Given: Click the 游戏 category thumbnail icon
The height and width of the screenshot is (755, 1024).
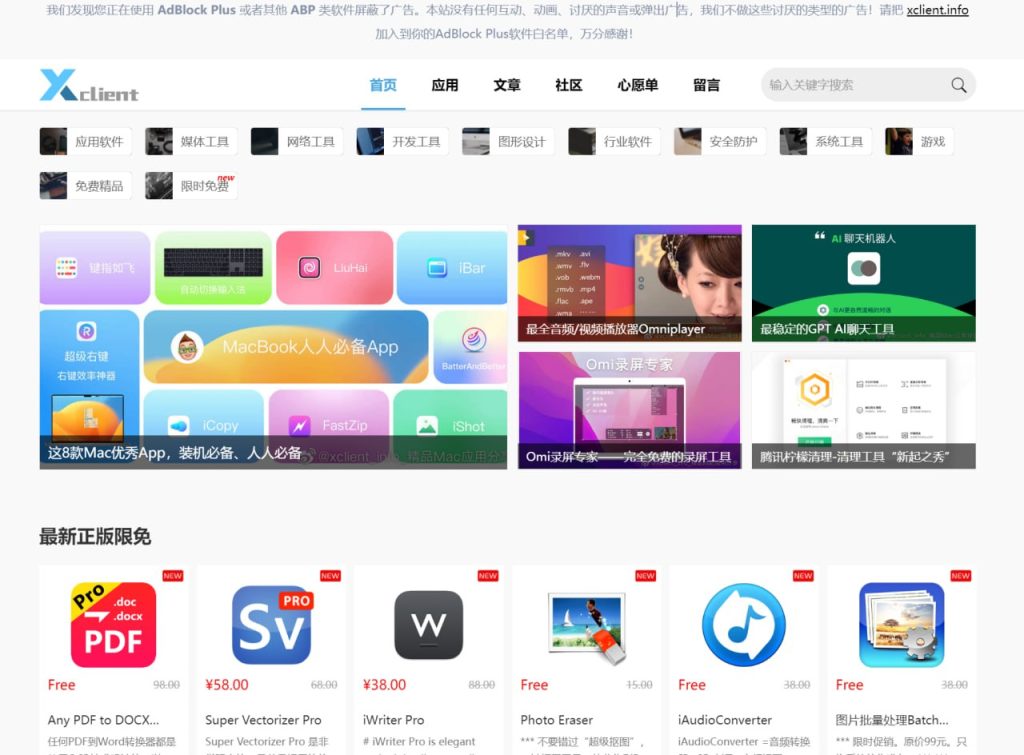Looking at the screenshot, I should tap(899, 141).
